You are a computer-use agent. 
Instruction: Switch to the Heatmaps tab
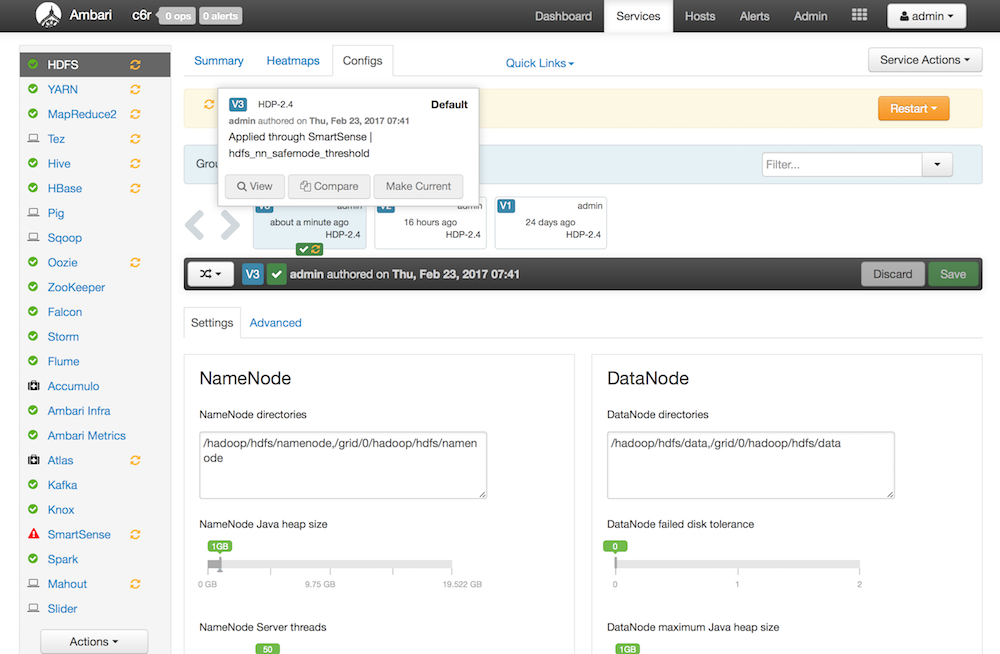point(293,61)
